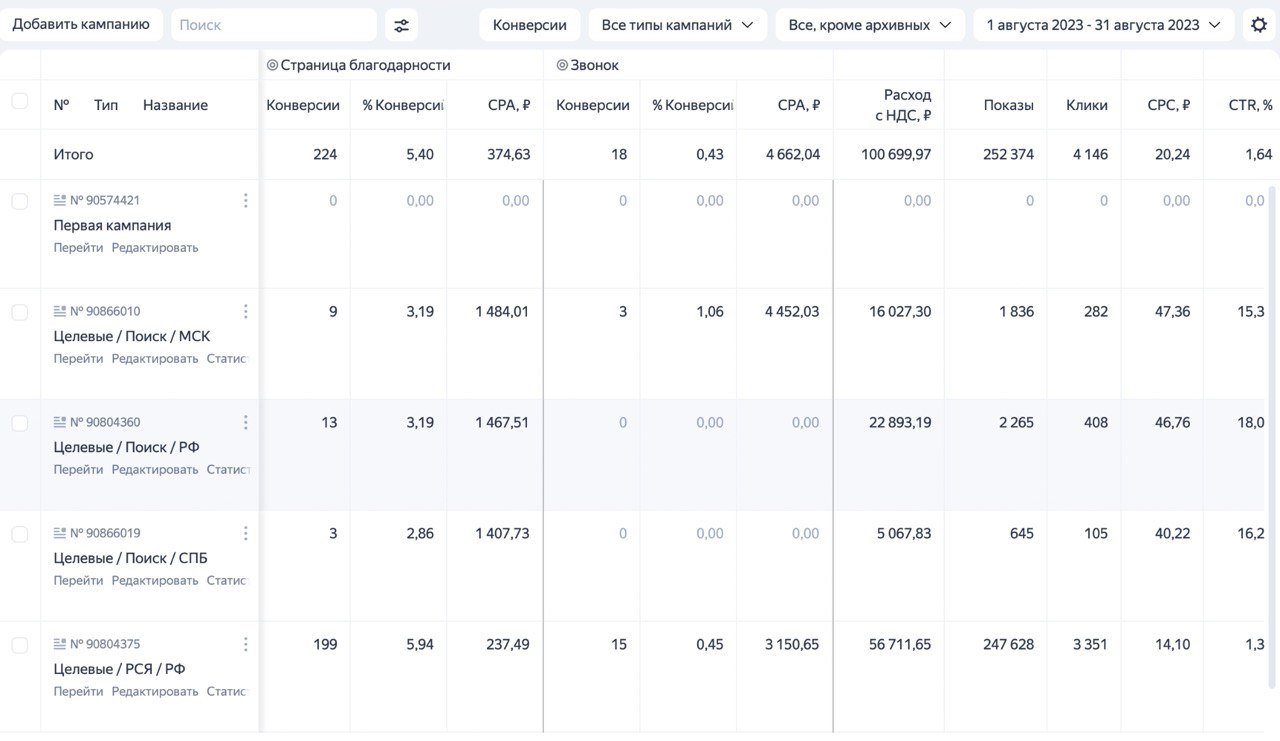
Task: Open three-dot menu for Целевые / РСЯ / РФ
Action: pos(245,645)
